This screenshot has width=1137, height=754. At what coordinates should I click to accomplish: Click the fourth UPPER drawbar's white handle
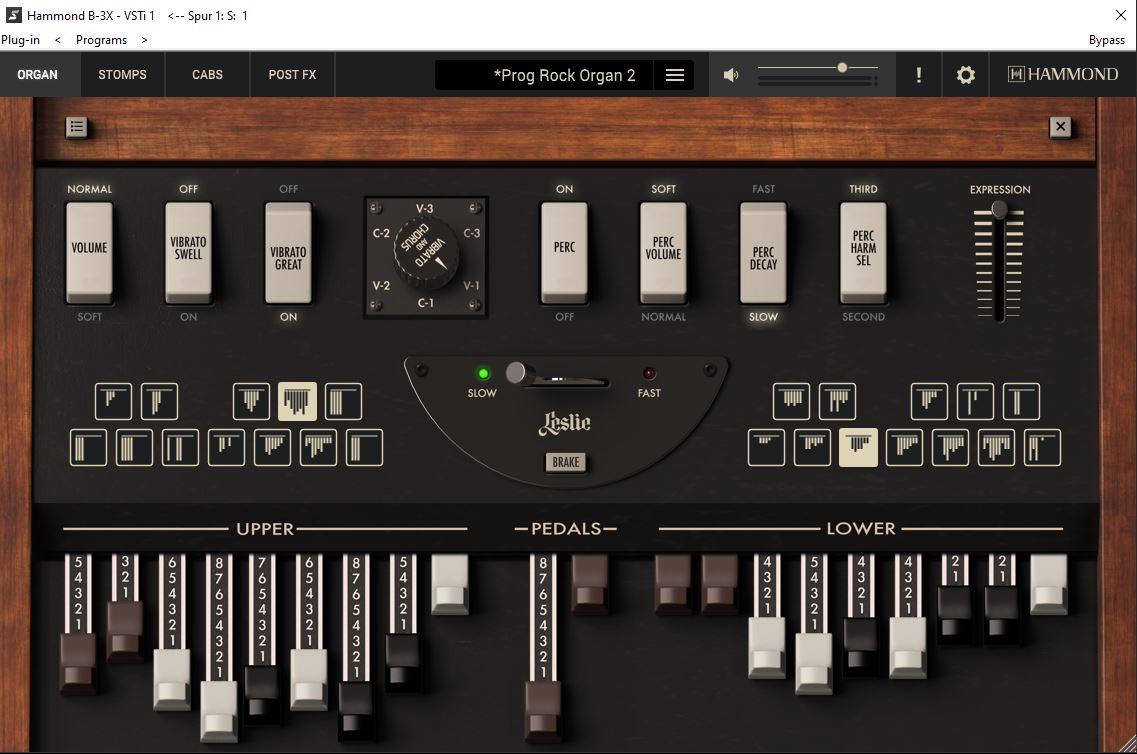tap(219, 710)
